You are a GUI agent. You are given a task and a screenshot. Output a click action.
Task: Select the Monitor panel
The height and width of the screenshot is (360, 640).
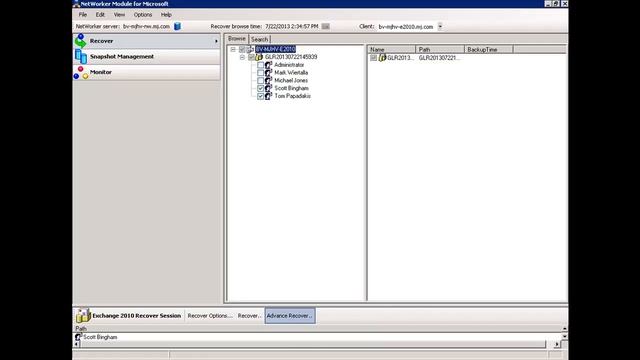pyautogui.click(x=146, y=72)
